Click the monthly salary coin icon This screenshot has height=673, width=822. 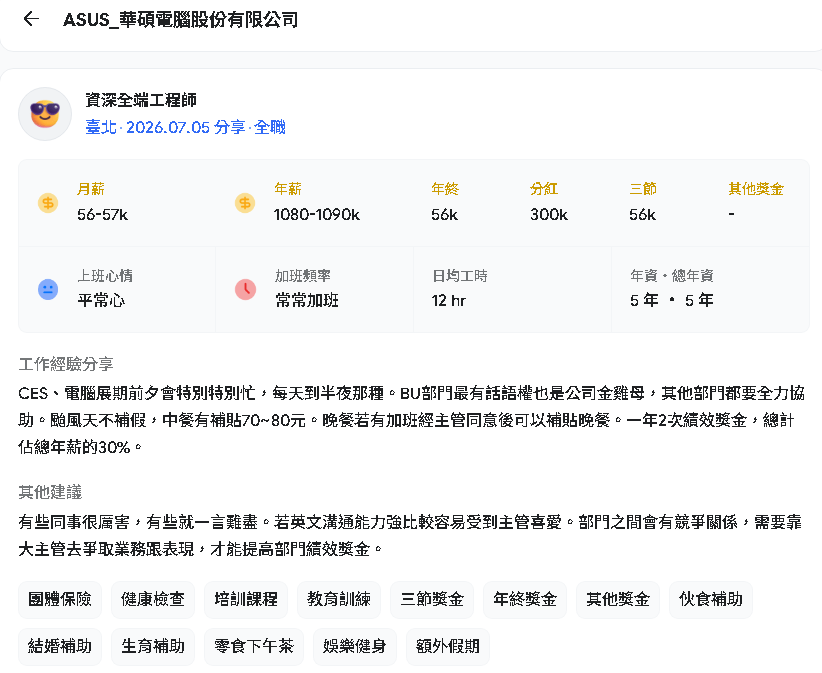coord(48,203)
